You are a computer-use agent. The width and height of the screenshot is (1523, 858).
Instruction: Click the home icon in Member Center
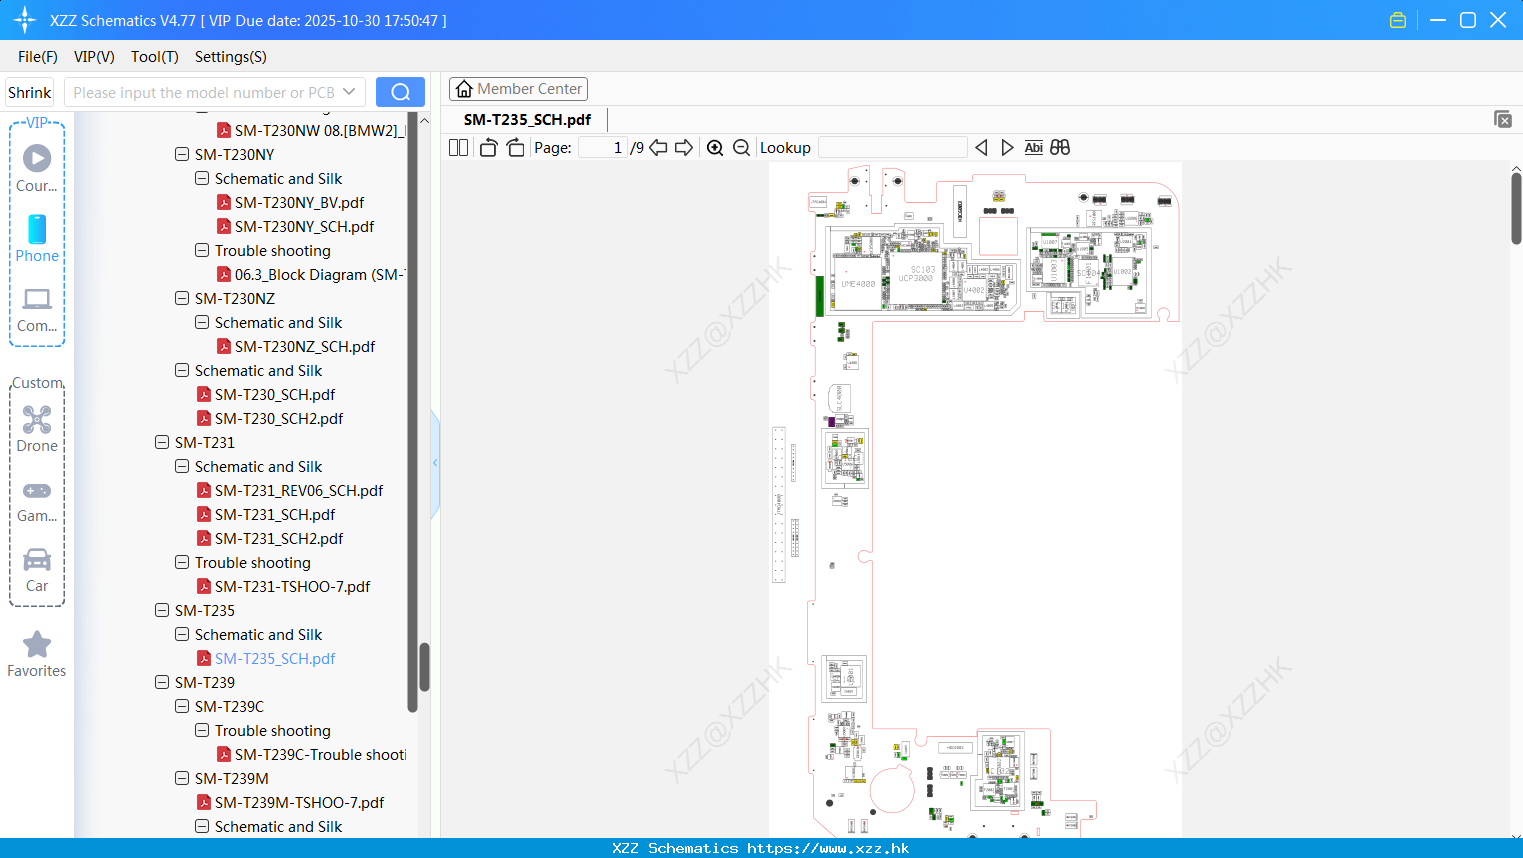[x=464, y=89]
